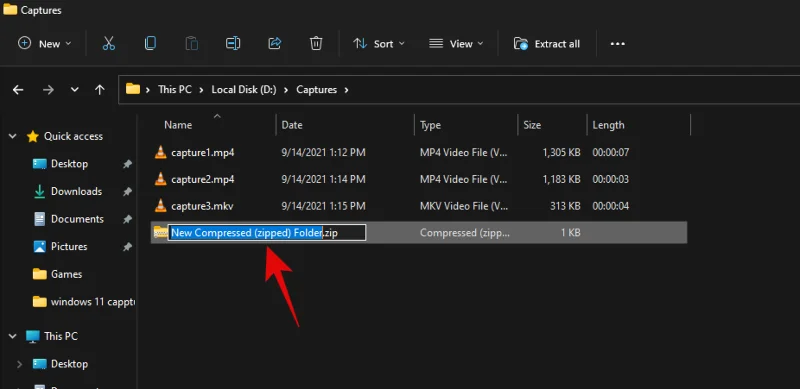Click the pin icon beside Pictures
This screenshot has height=389, width=800.
point(127,247)
